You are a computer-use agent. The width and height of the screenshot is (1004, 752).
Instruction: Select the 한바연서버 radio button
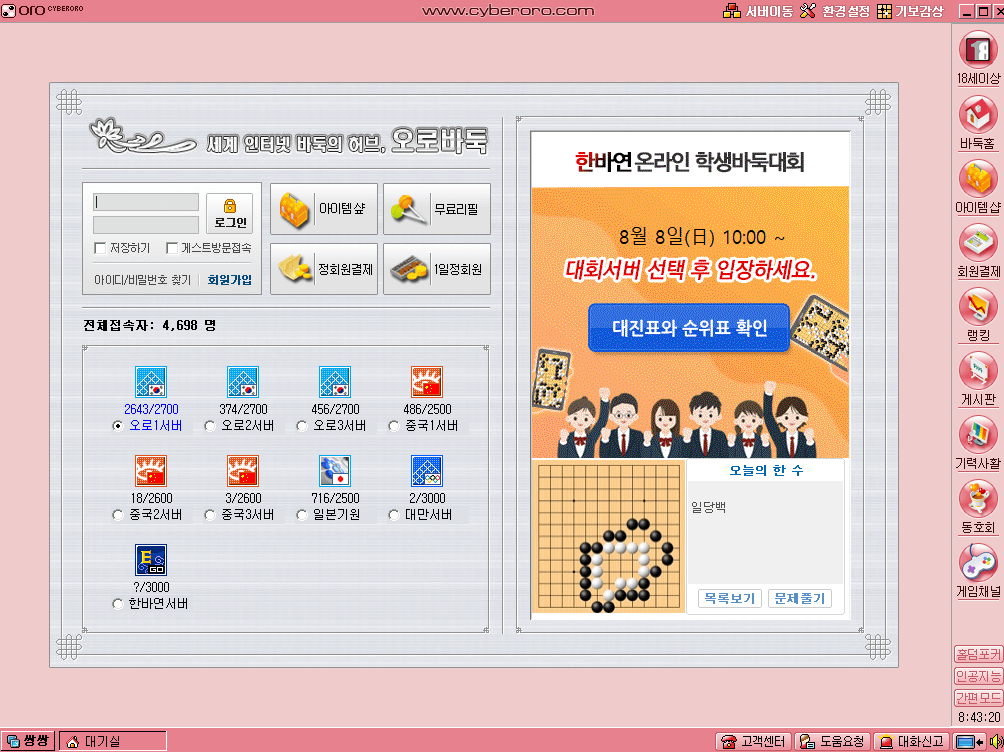click(x=117, y=603)
